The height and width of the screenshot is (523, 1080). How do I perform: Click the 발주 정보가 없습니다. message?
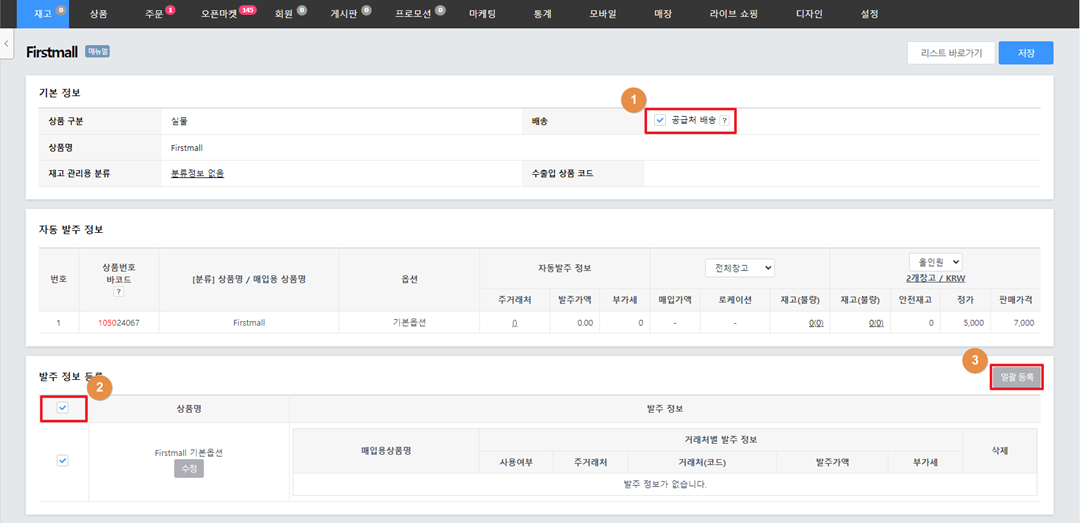pyautogui.click(x=665, y=484)
